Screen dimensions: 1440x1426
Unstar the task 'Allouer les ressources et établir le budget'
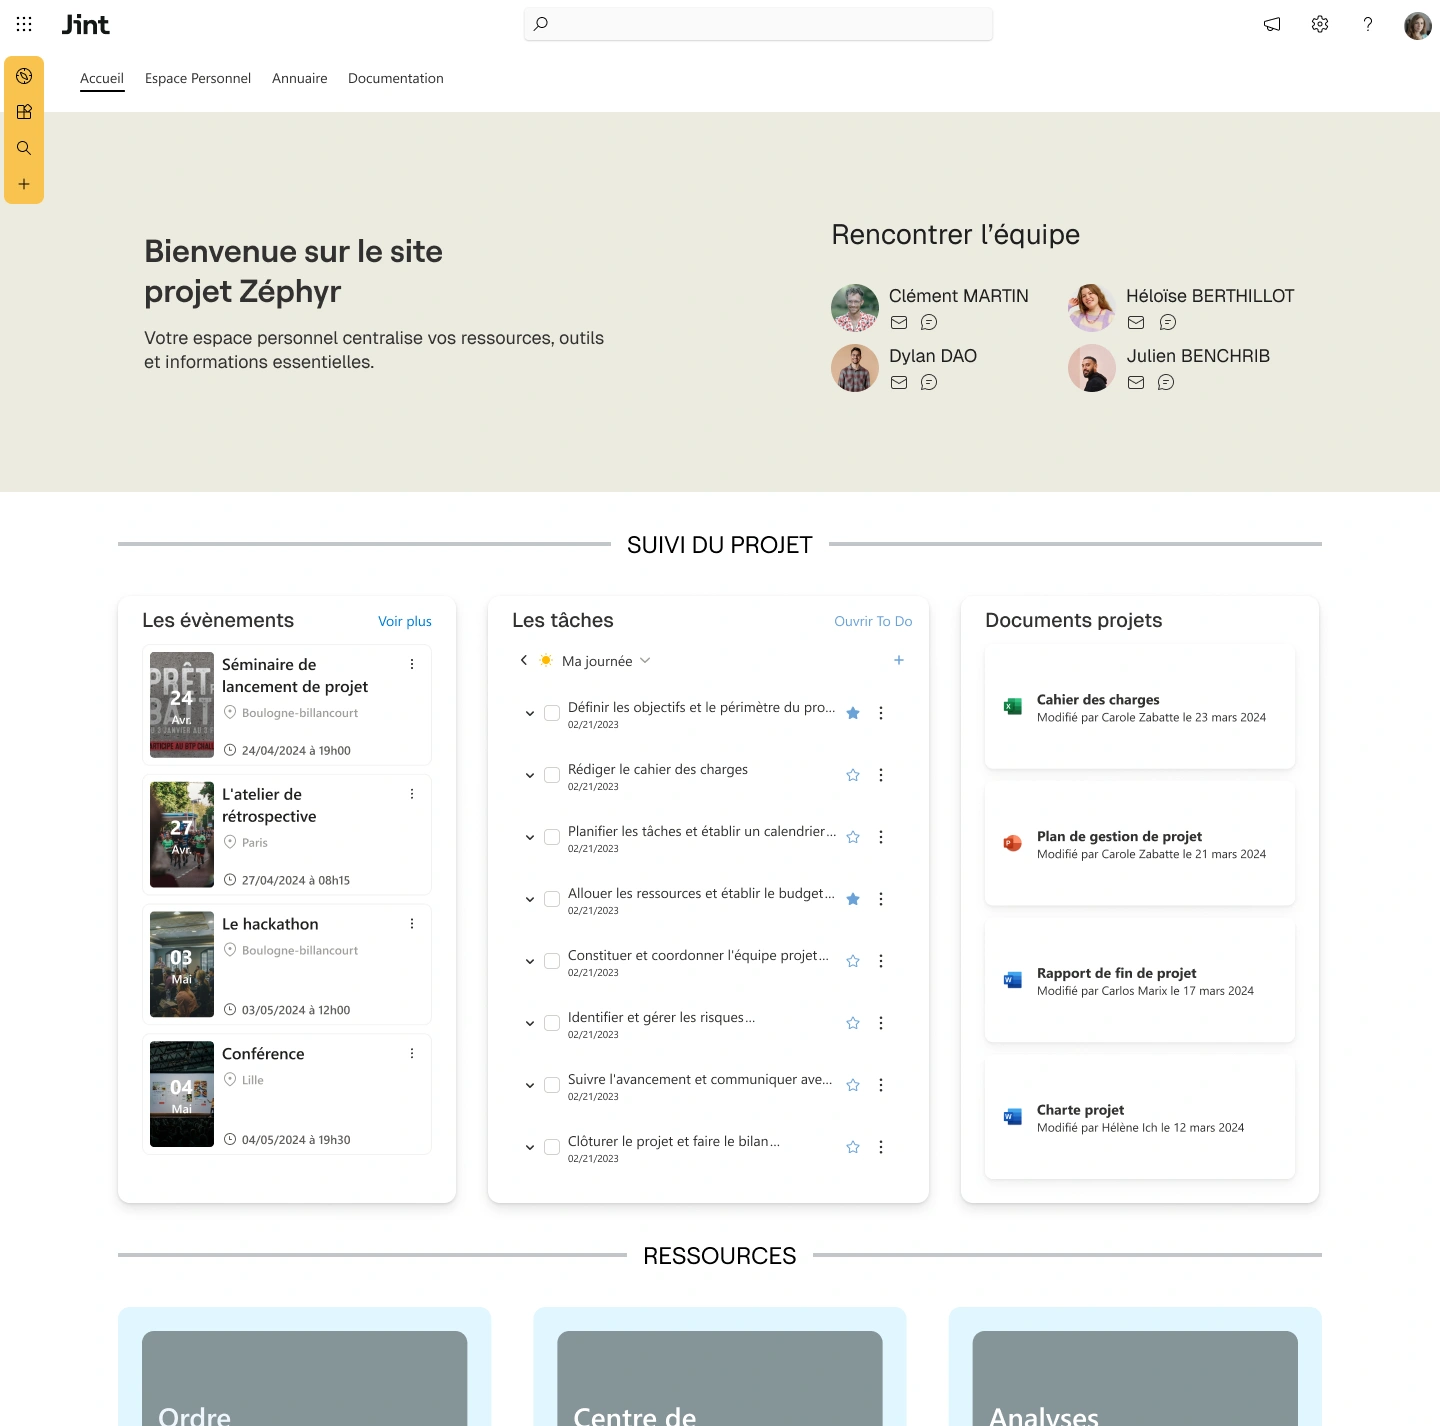point(853,899)
